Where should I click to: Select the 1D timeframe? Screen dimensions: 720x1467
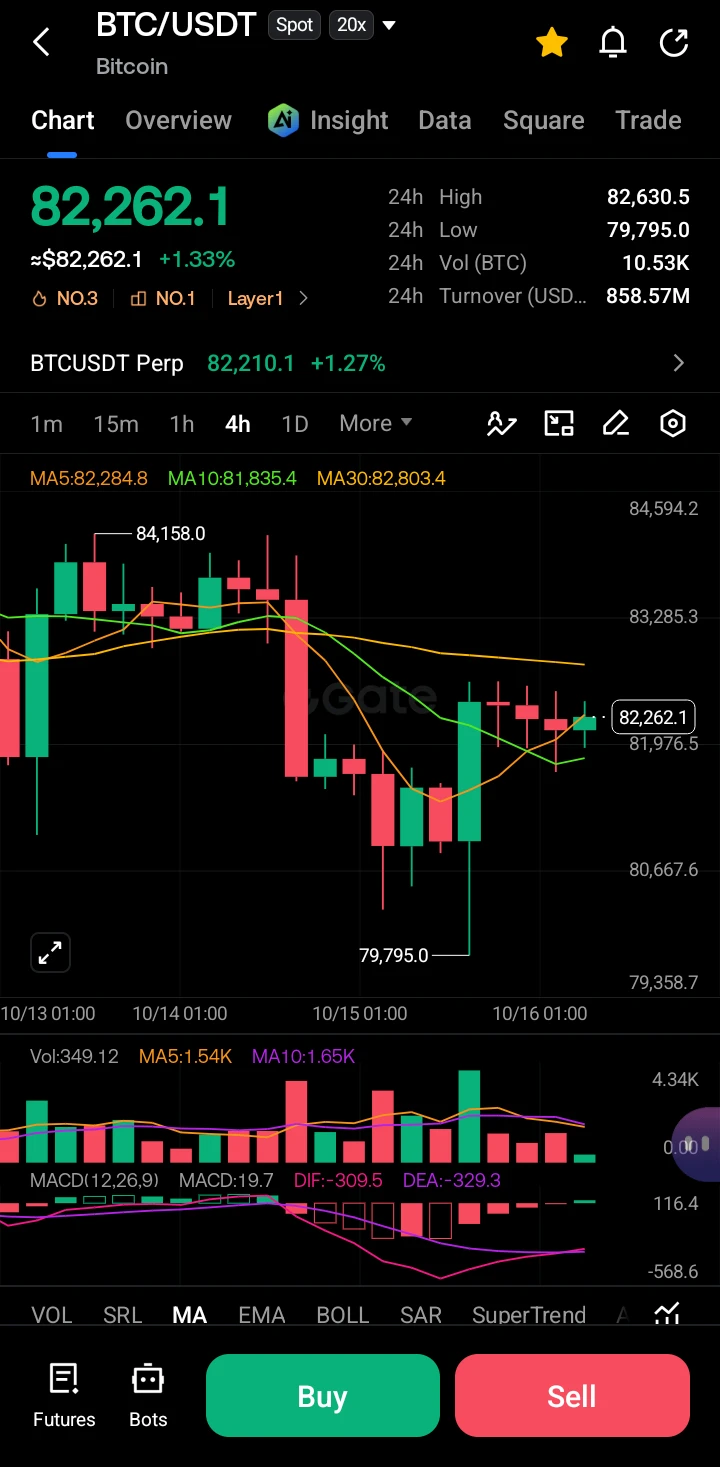[x=295, y=423]
